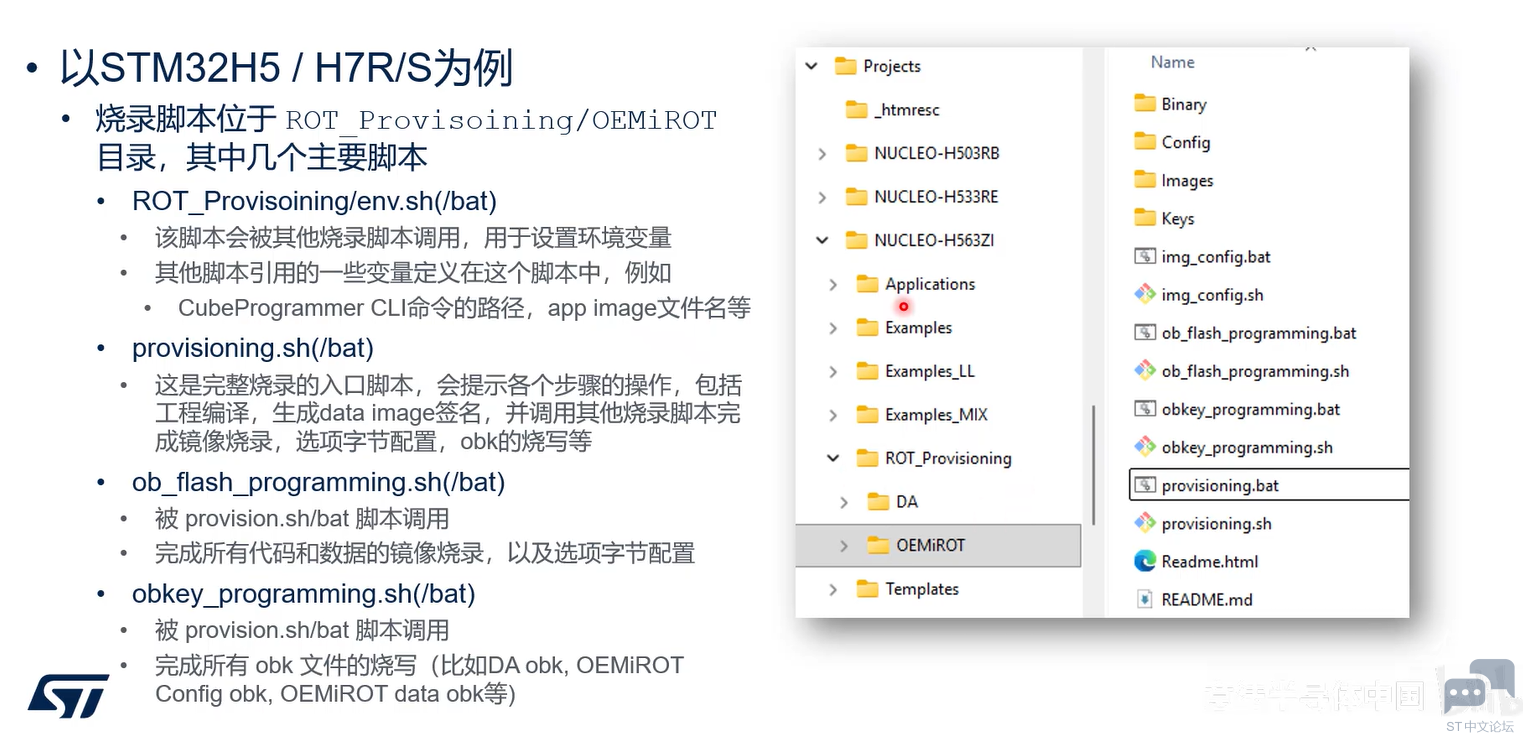1523x742 pixels.
Task: Click the Keys folder icon
Action: coord(1145,218)
